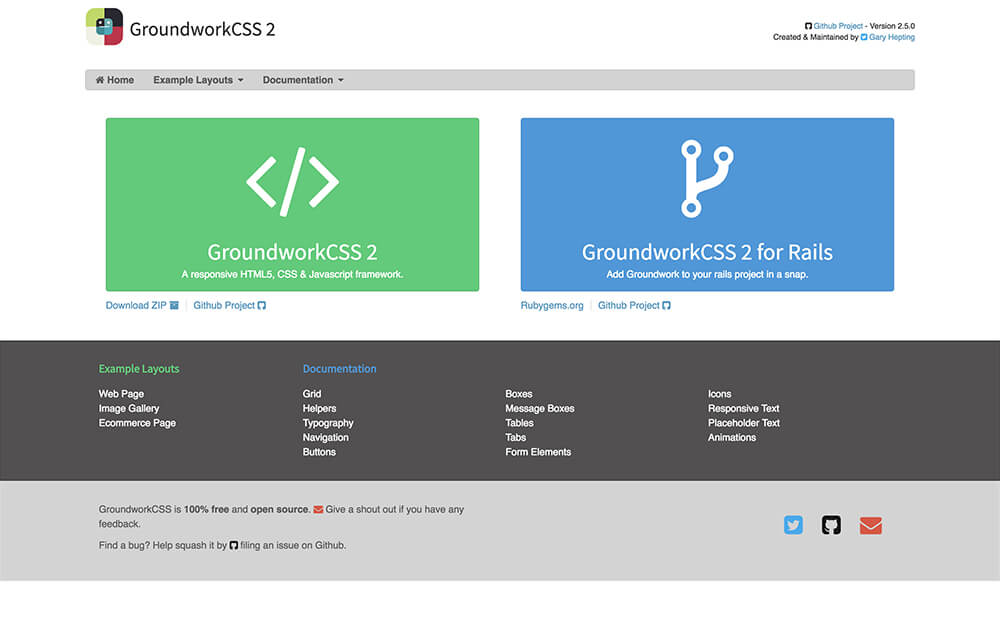This screenshot has height=625, width=1000.
Task: Open the Placeholder Text footer link
Action: coord(744,423)
